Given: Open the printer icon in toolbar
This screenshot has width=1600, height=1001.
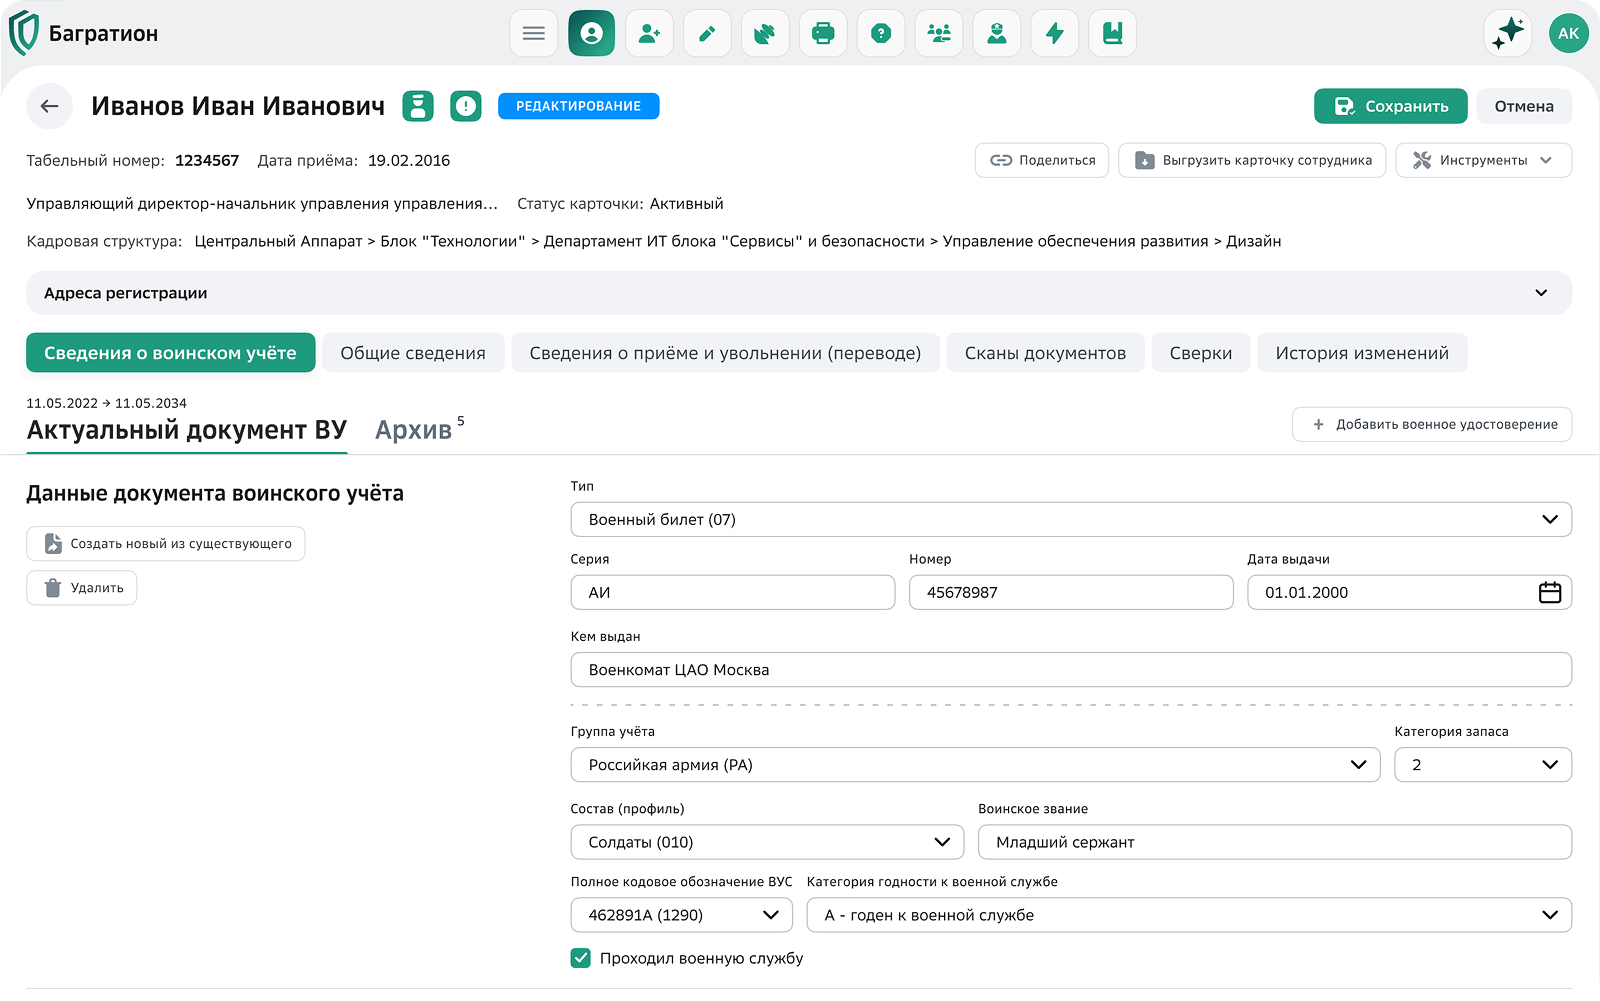Looking at the screenshot, I should tap(823, 33).
